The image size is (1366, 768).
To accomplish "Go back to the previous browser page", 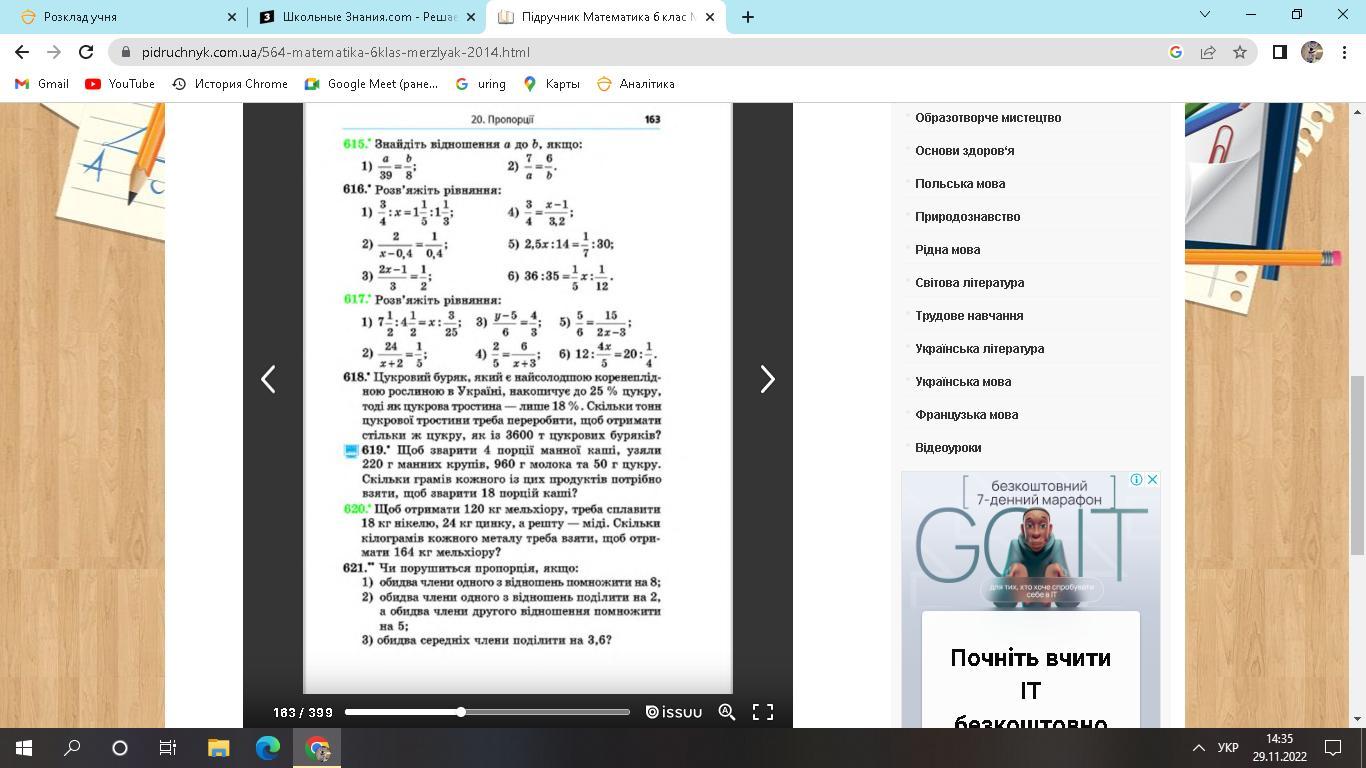I will pyautogui.click(x=22, y=52).
